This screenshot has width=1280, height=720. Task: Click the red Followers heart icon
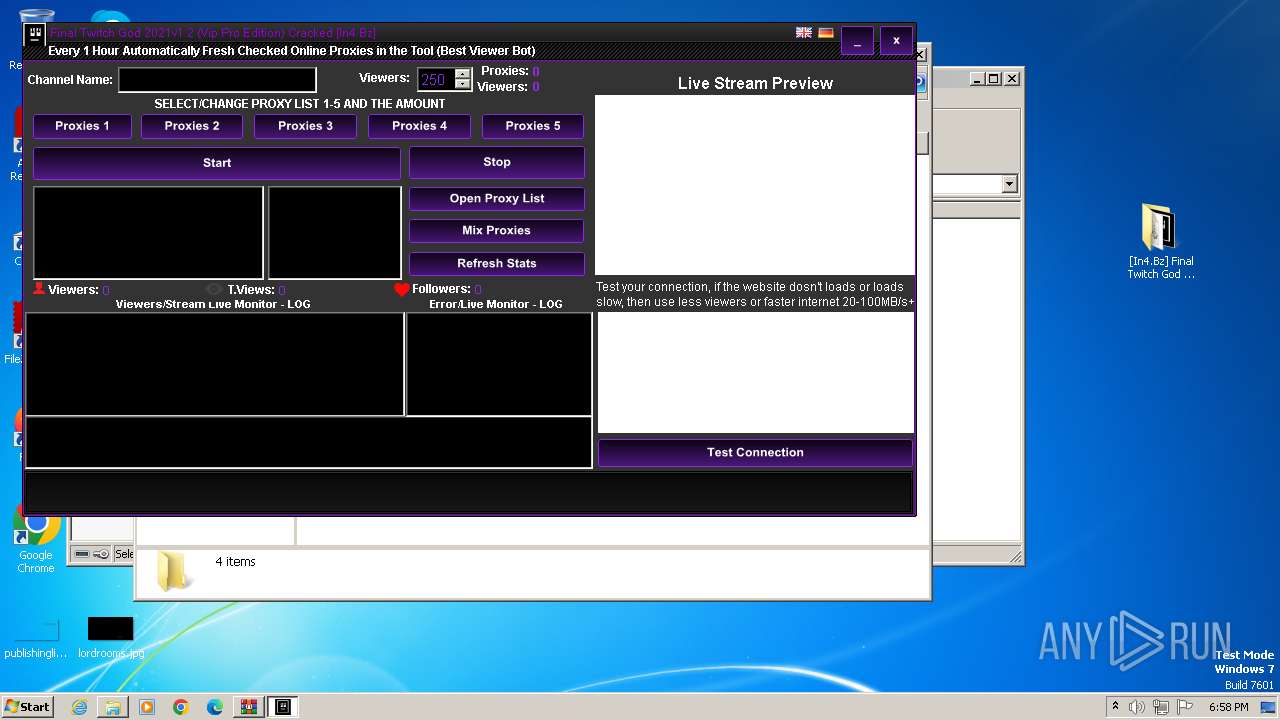402,289
